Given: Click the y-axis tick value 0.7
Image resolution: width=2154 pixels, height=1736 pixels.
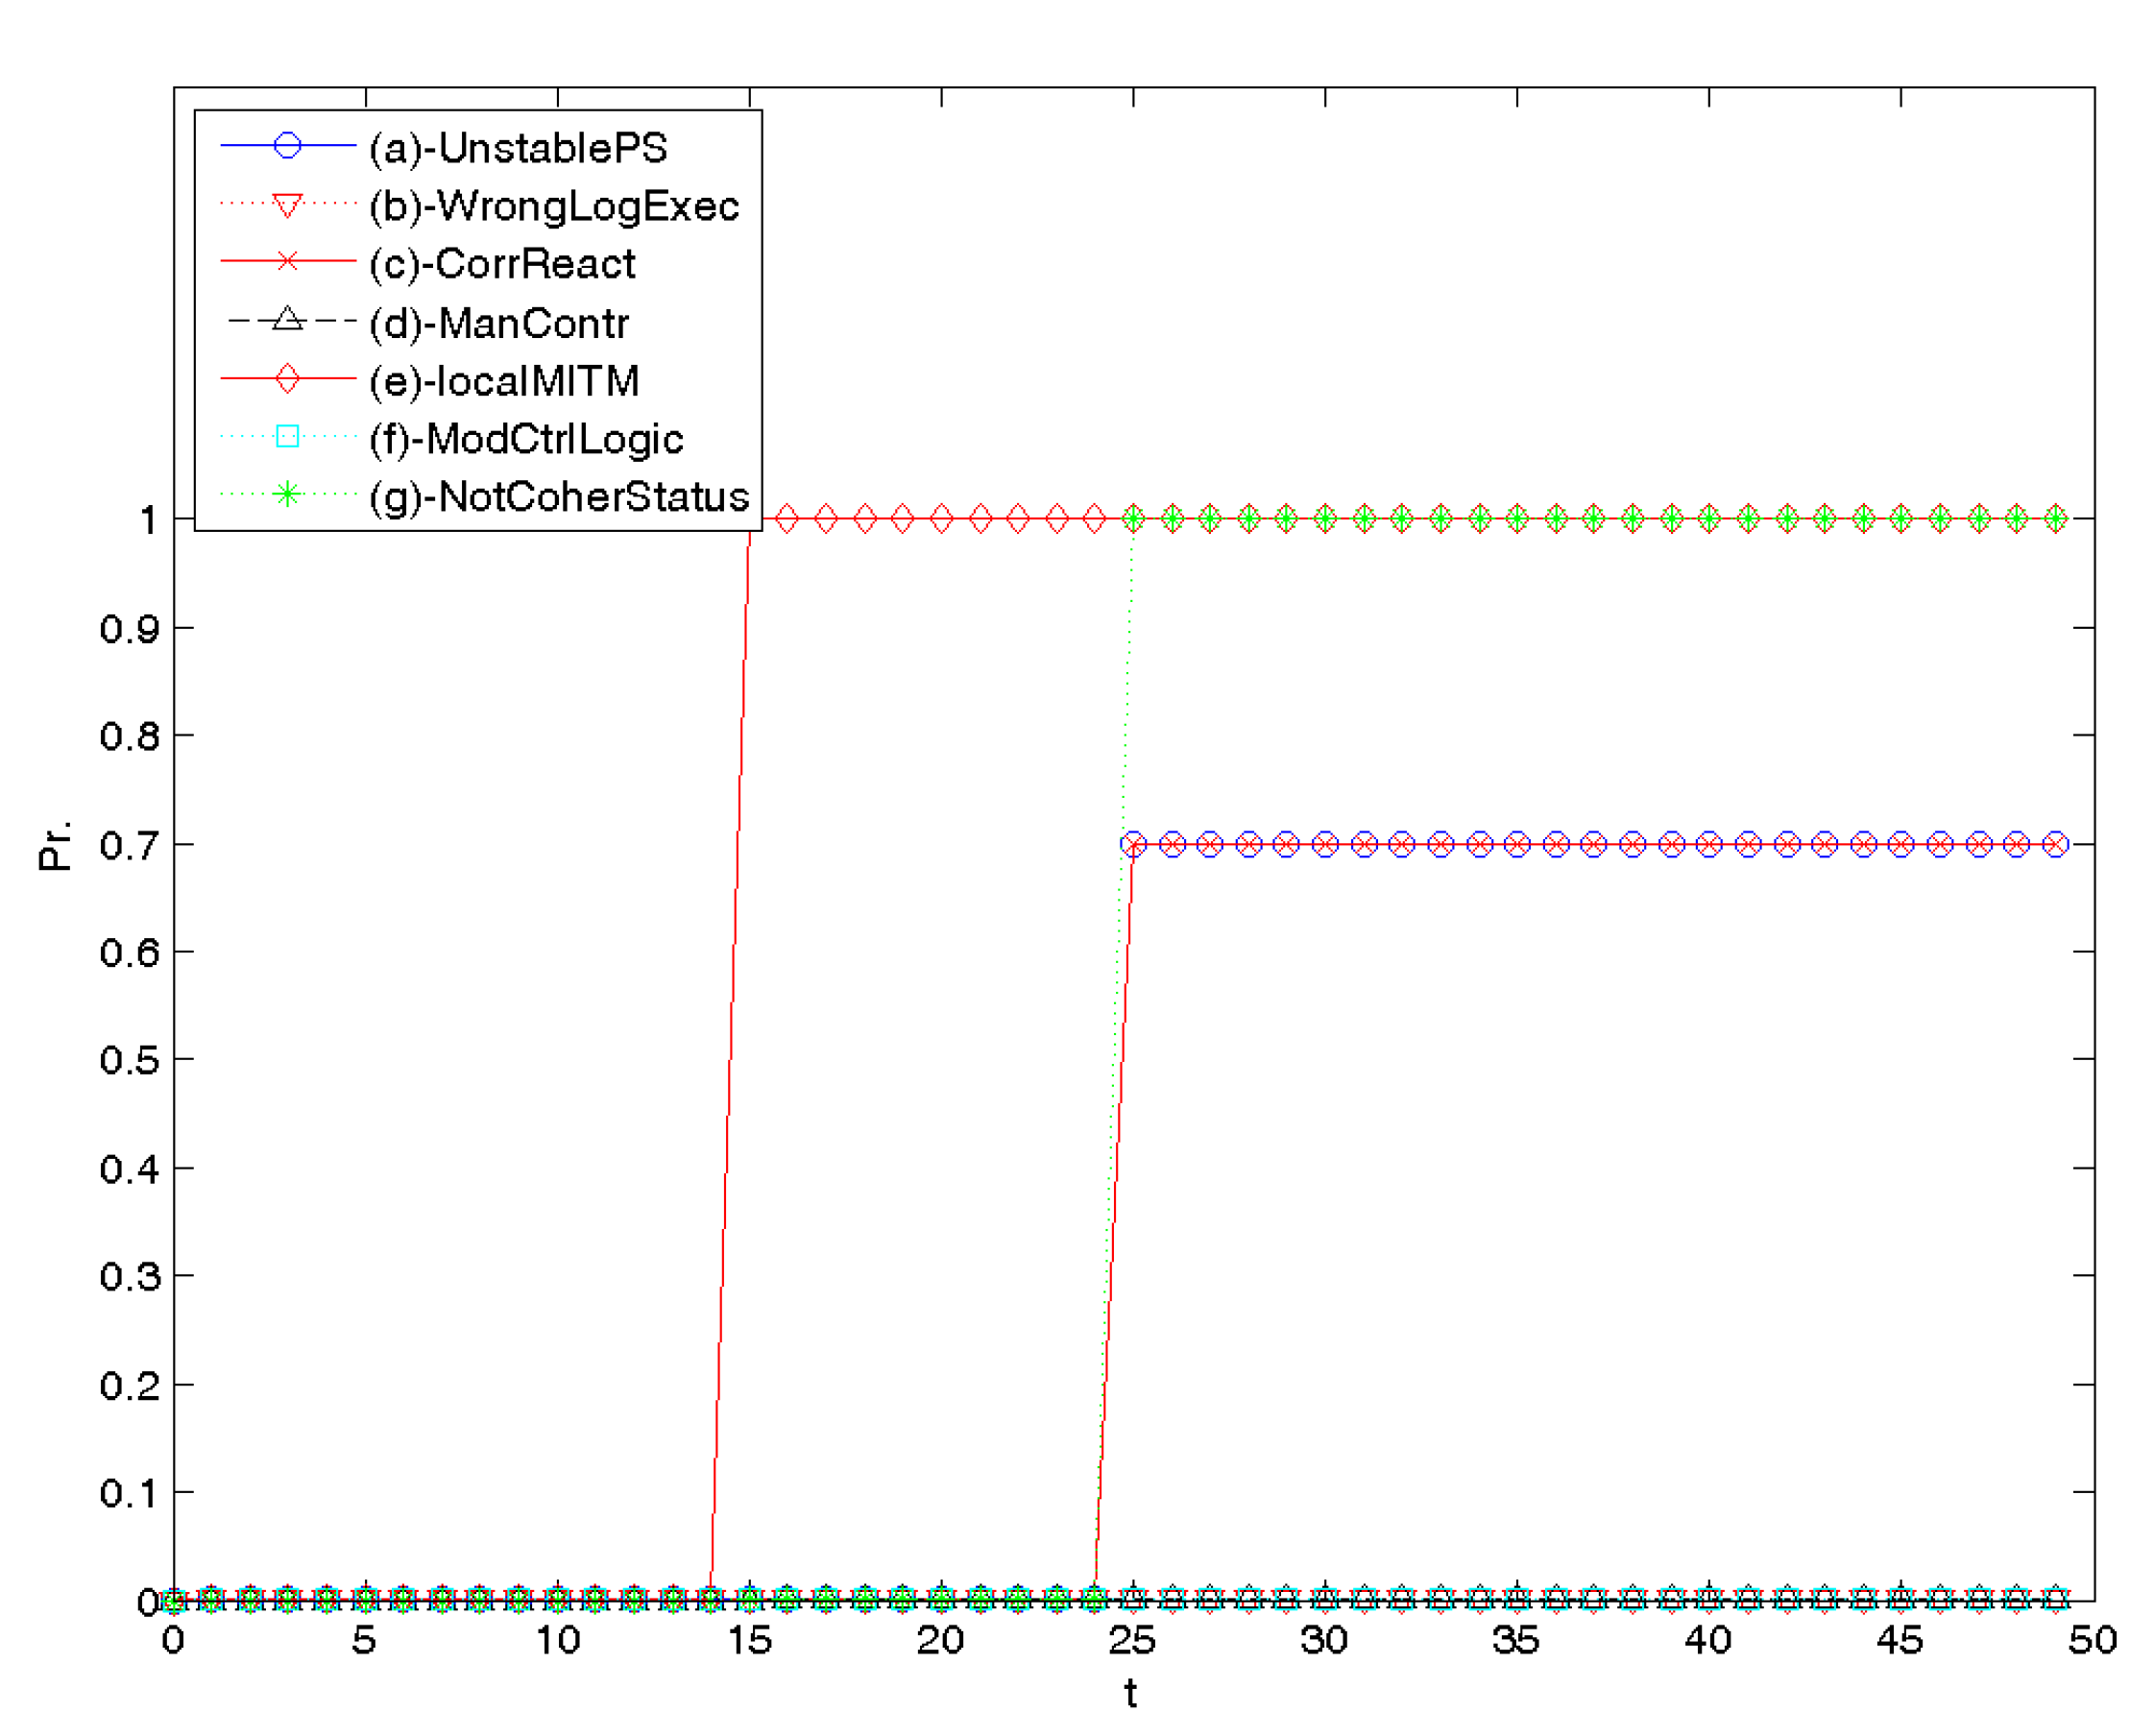Looking at the screenshot, I should (130, 846).
